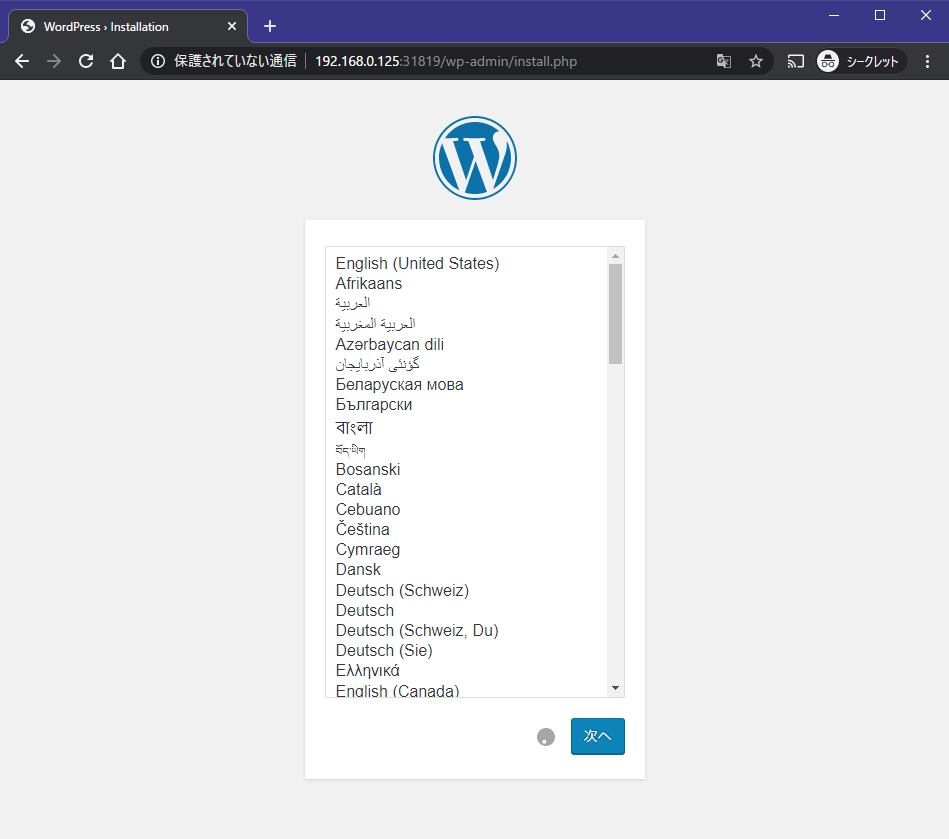Screen dimensions: 949x839
Task: Select Deutsch (Schweiz)
Action: pos(466,590)
